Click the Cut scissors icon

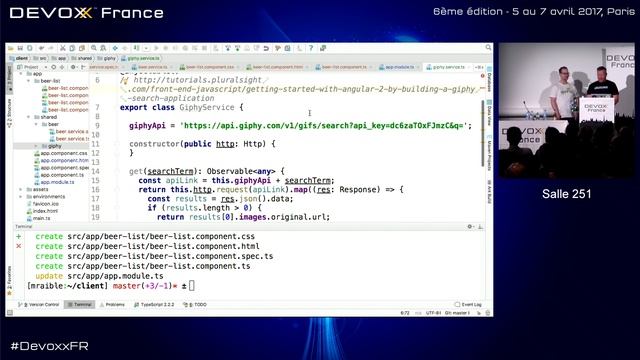point(62,48)
